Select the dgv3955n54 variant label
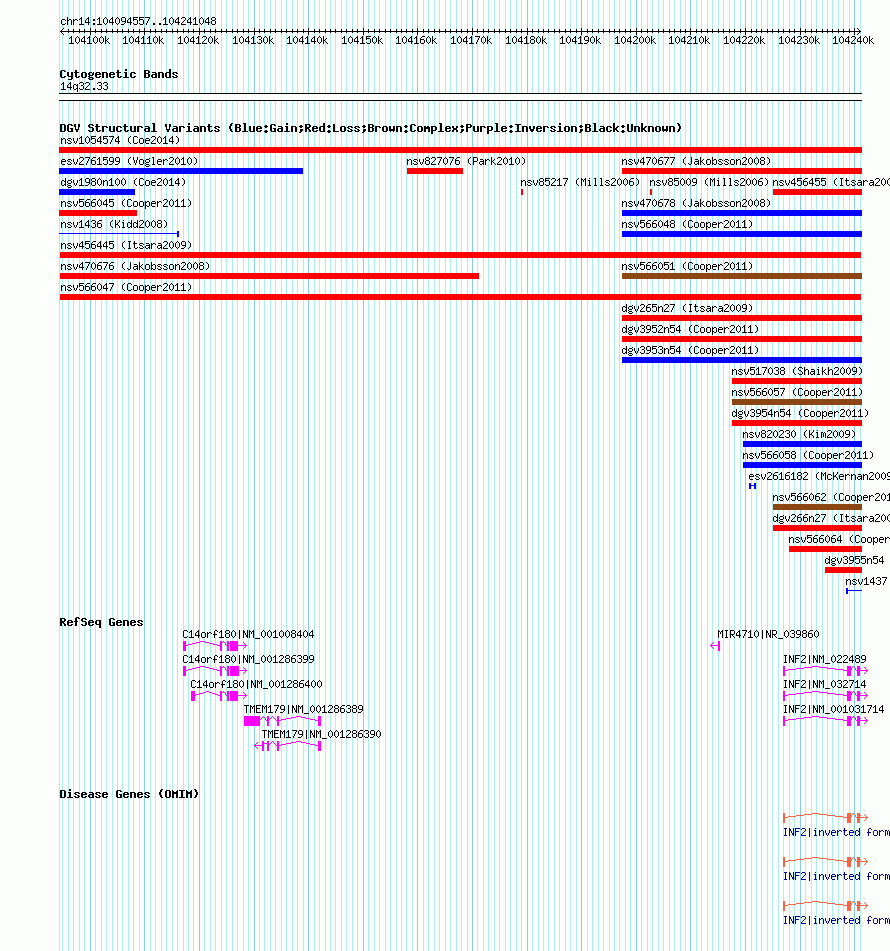This screenshot has height=951, width=890. 854,560
